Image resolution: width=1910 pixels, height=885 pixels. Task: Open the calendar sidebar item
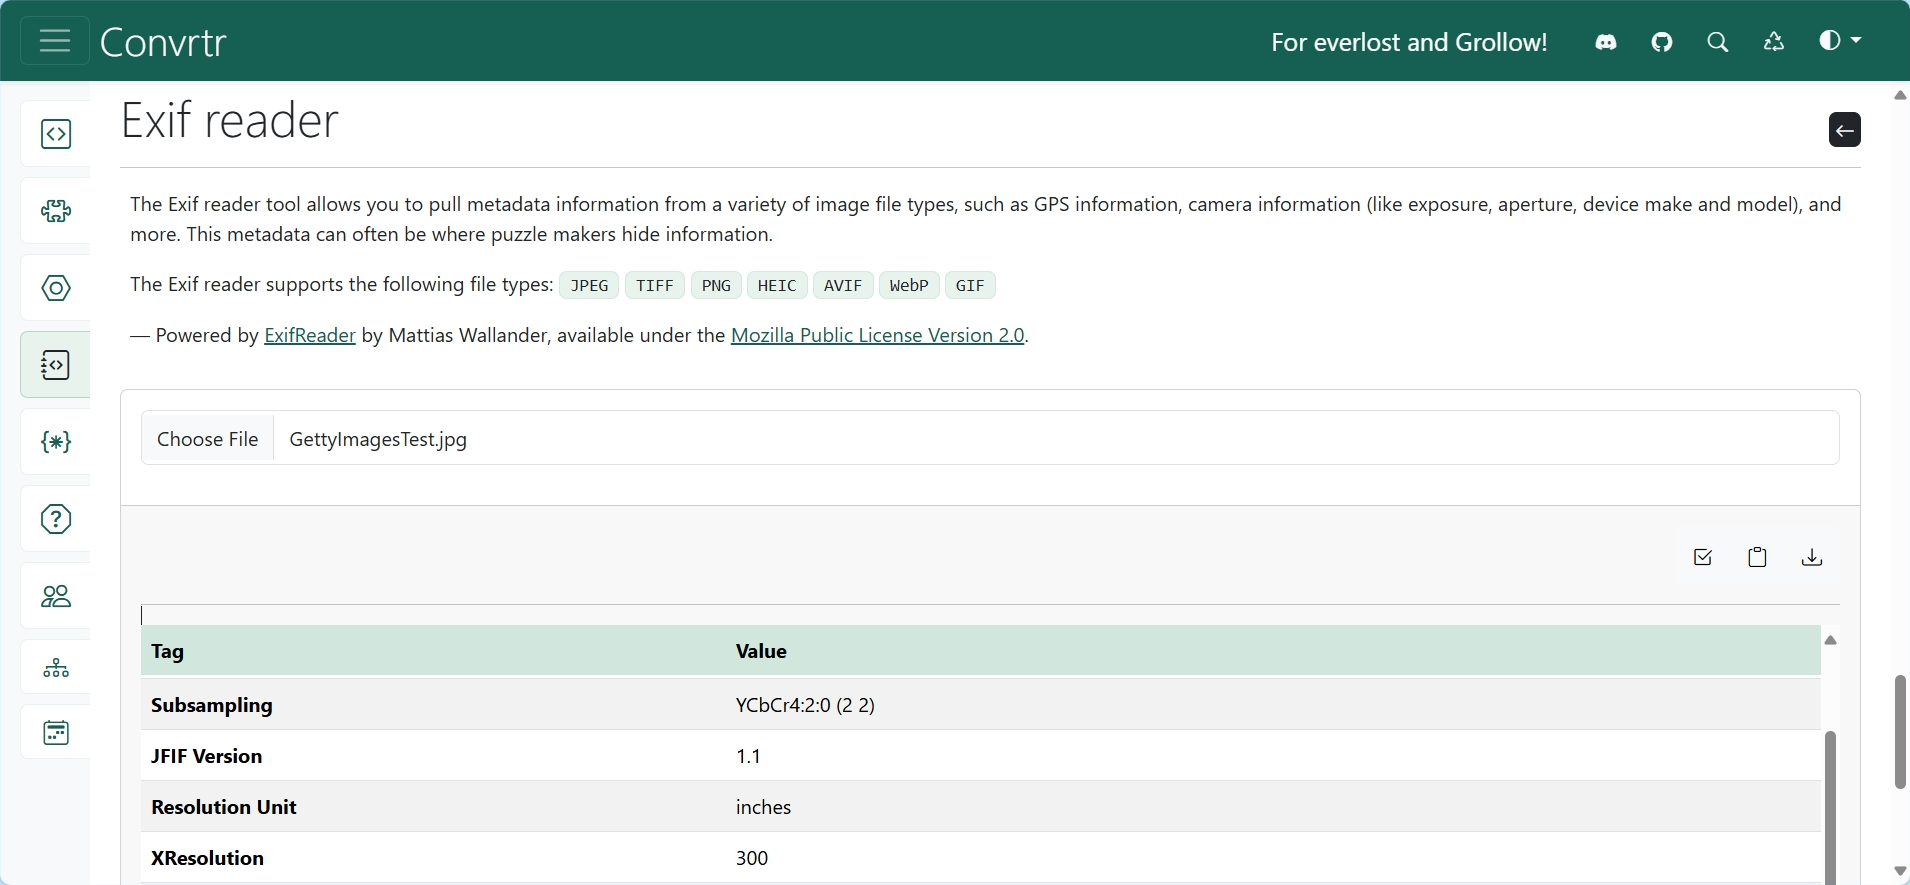[56, 733]
